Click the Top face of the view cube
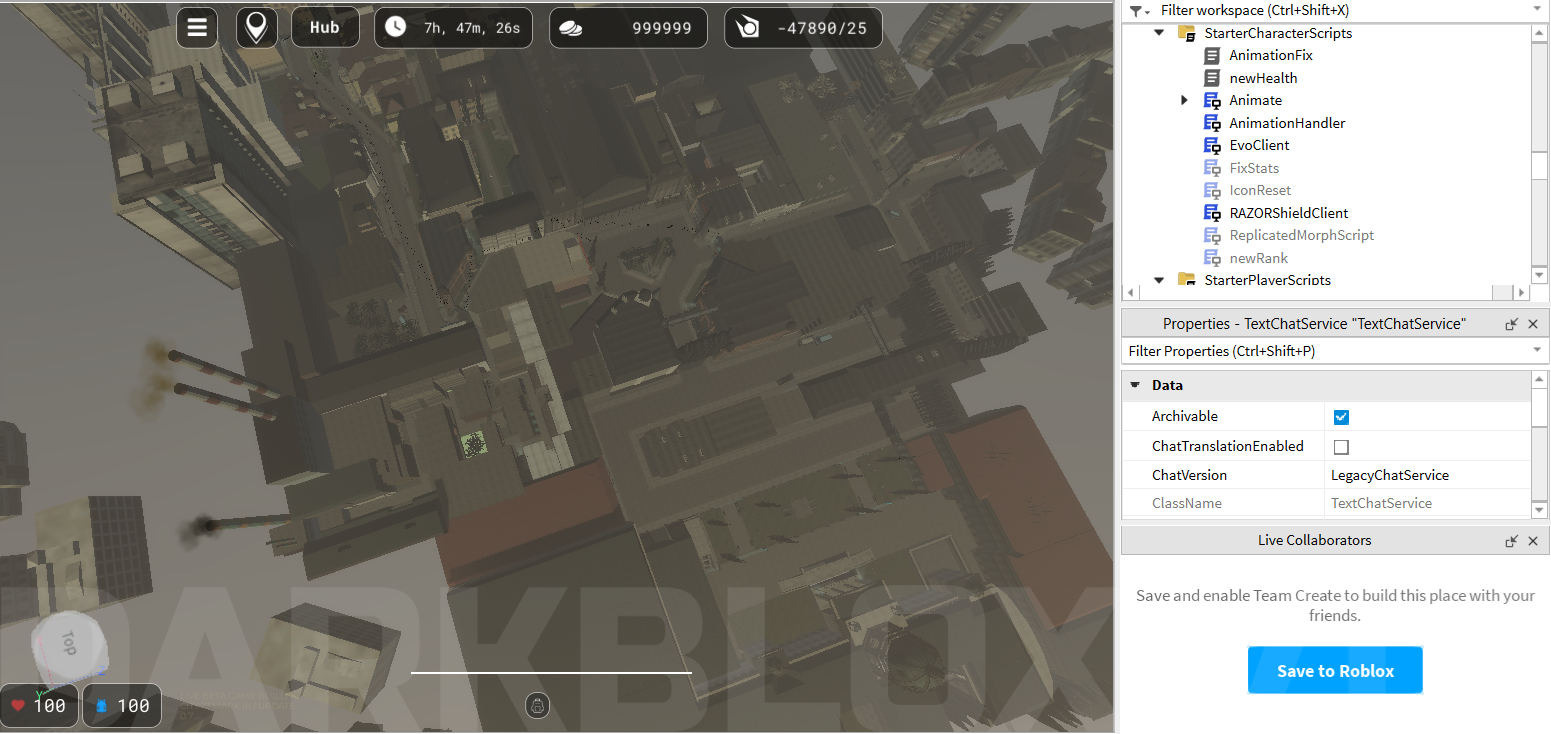1551x734 pixels. tap(68, 642)
